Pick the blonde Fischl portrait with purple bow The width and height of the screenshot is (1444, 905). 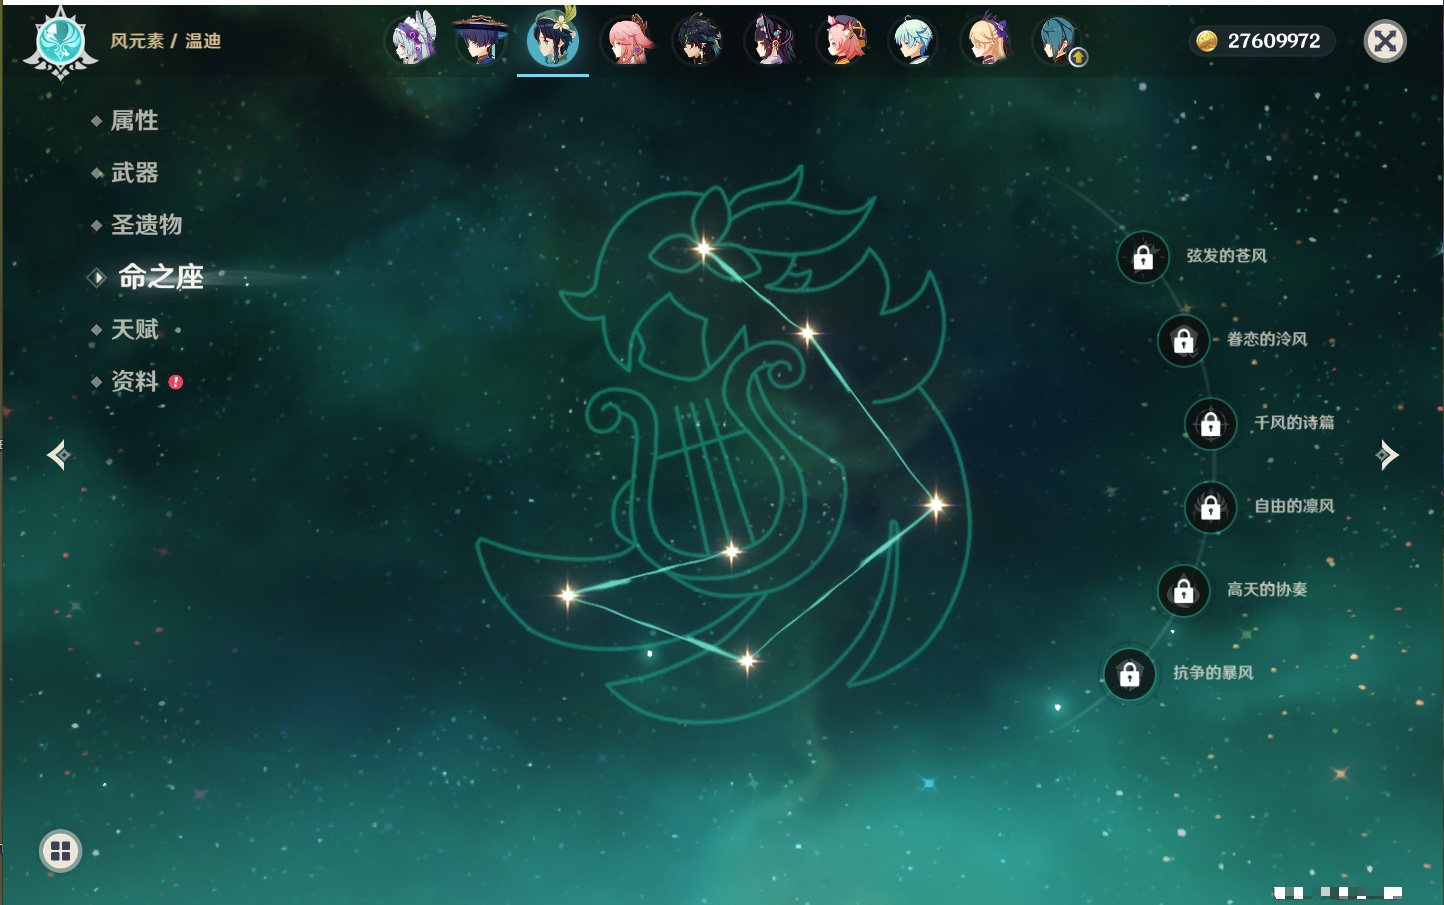(987, 41)
